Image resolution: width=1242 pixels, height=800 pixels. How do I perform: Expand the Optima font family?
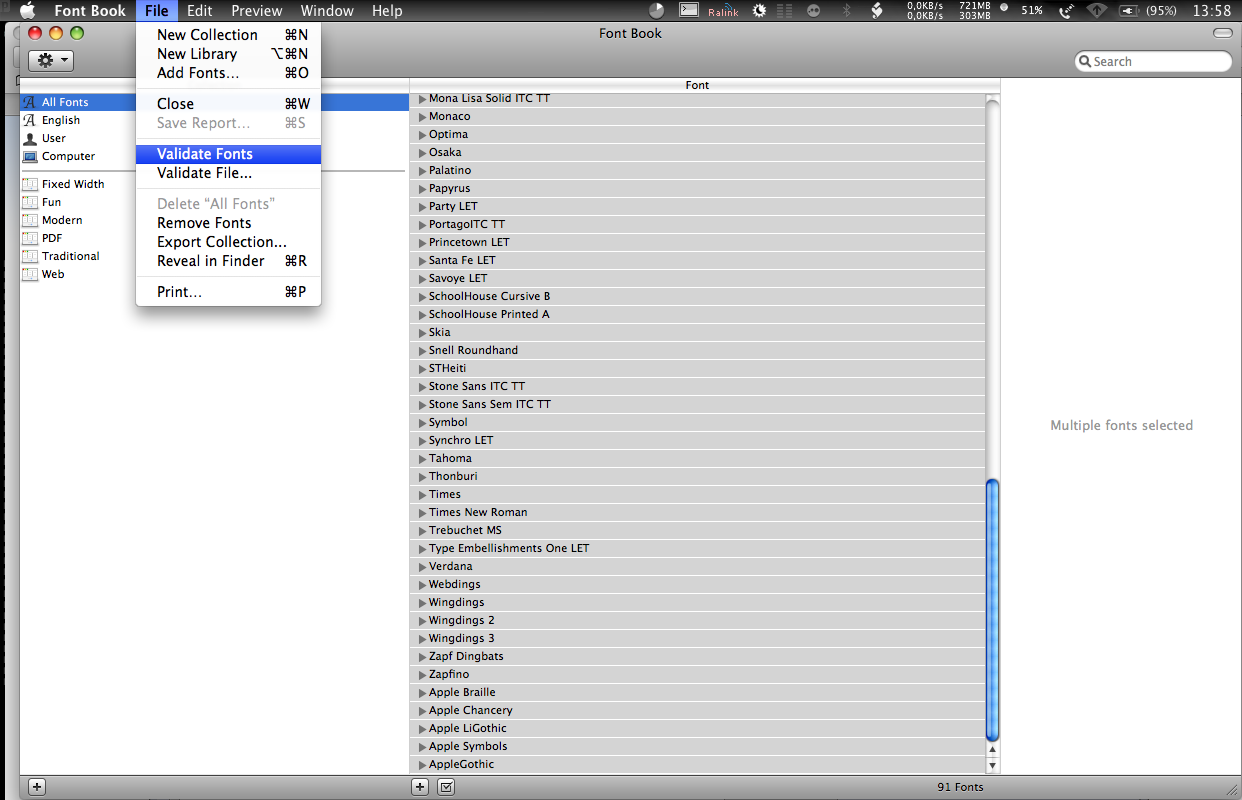point(422,134)
